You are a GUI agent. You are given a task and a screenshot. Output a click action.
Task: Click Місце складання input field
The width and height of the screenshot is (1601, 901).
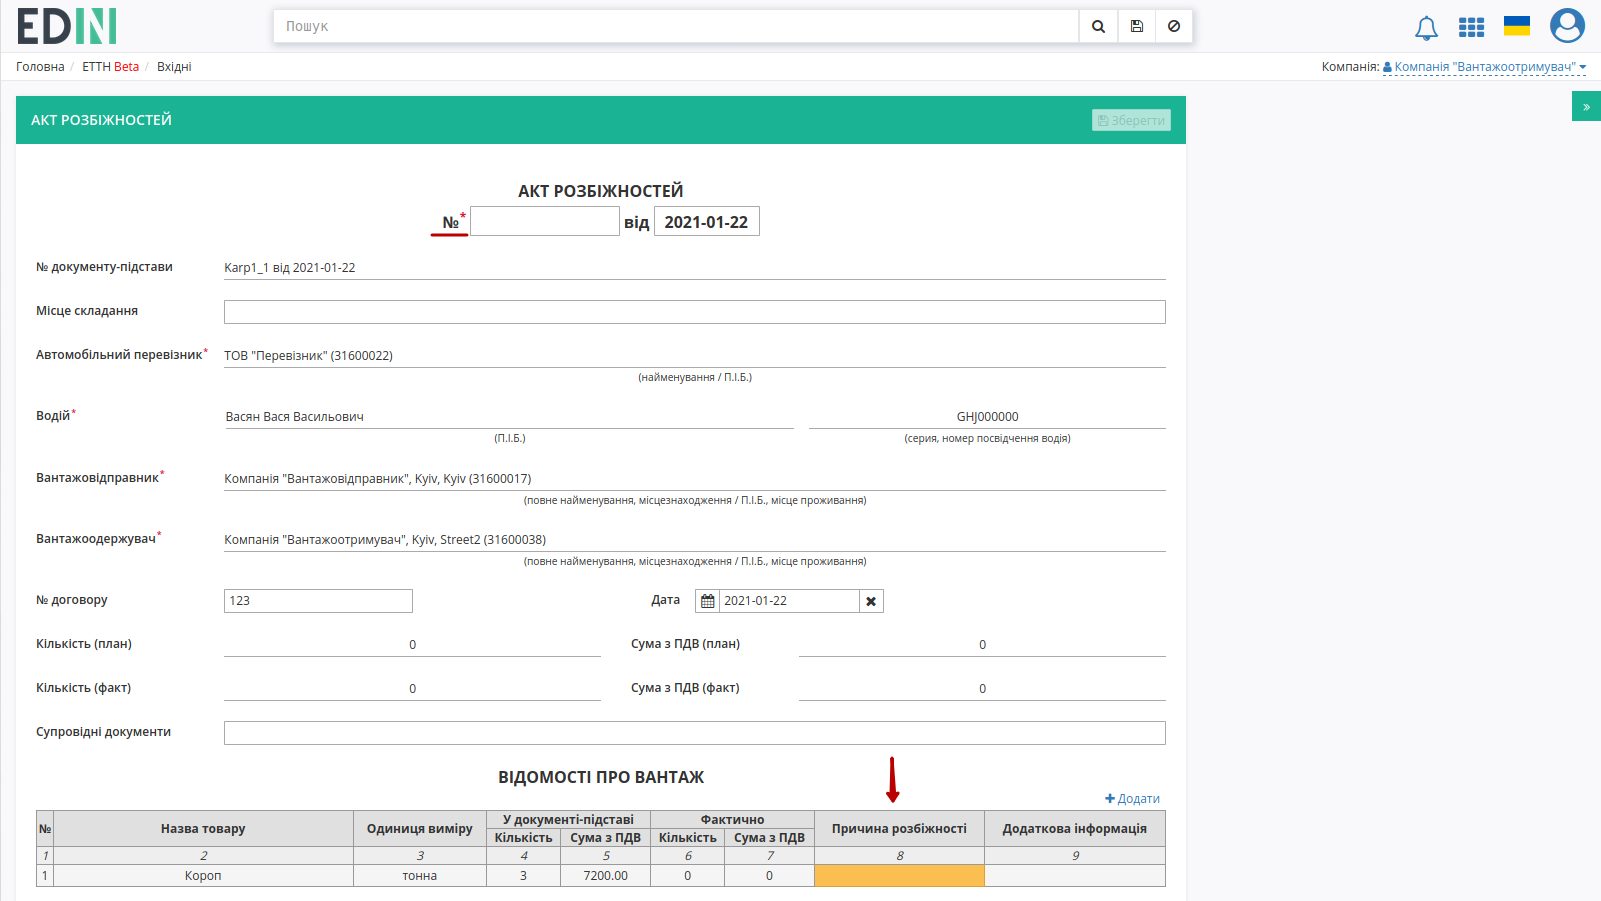point(695,312)
